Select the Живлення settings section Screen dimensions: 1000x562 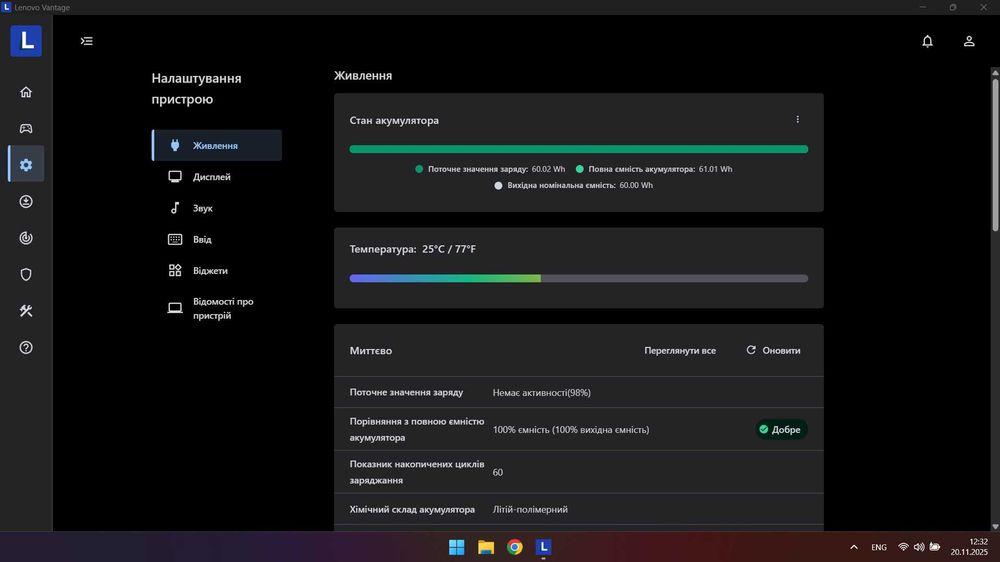[217, 145]
